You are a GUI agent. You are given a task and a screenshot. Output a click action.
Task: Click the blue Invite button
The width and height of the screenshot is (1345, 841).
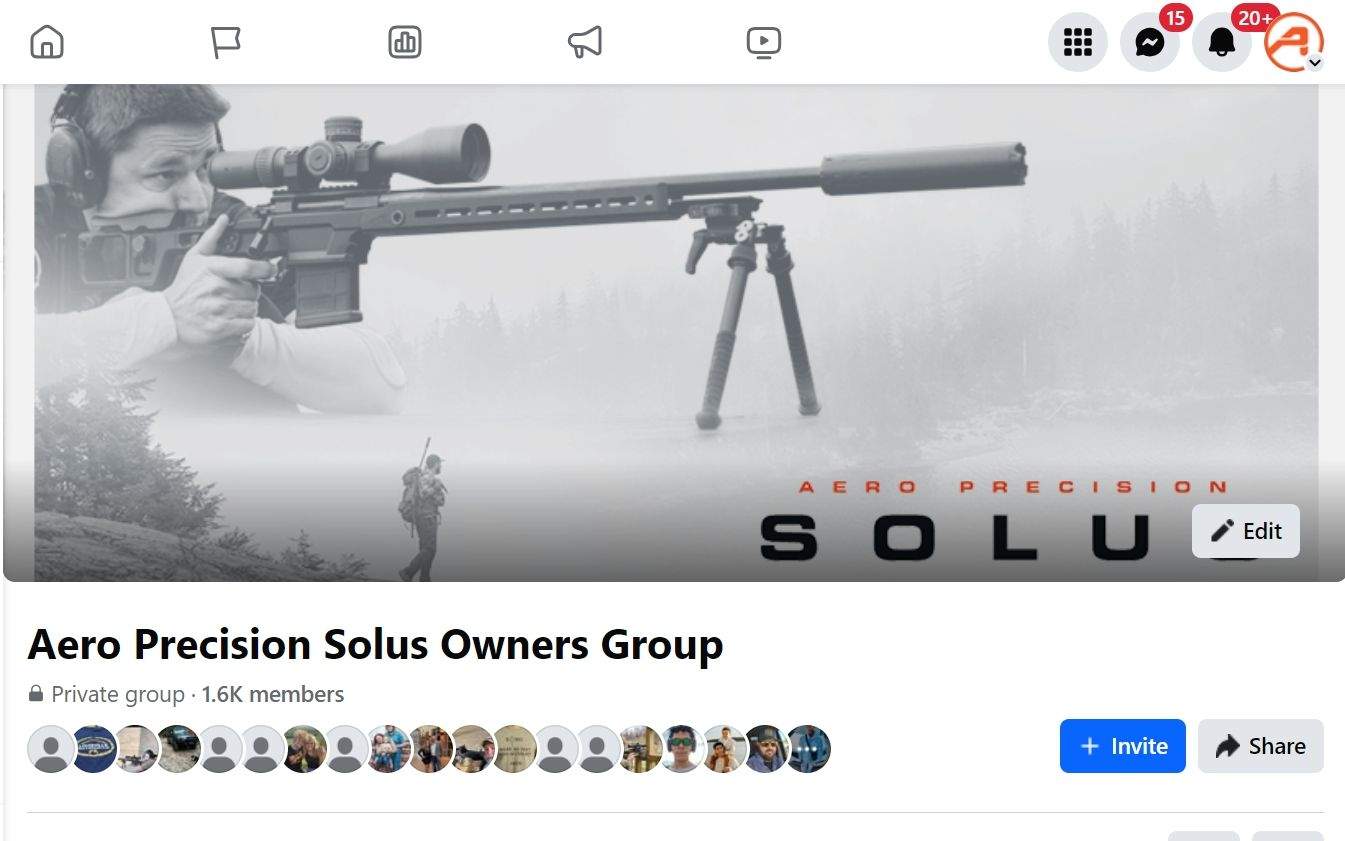pos(1123,746)
